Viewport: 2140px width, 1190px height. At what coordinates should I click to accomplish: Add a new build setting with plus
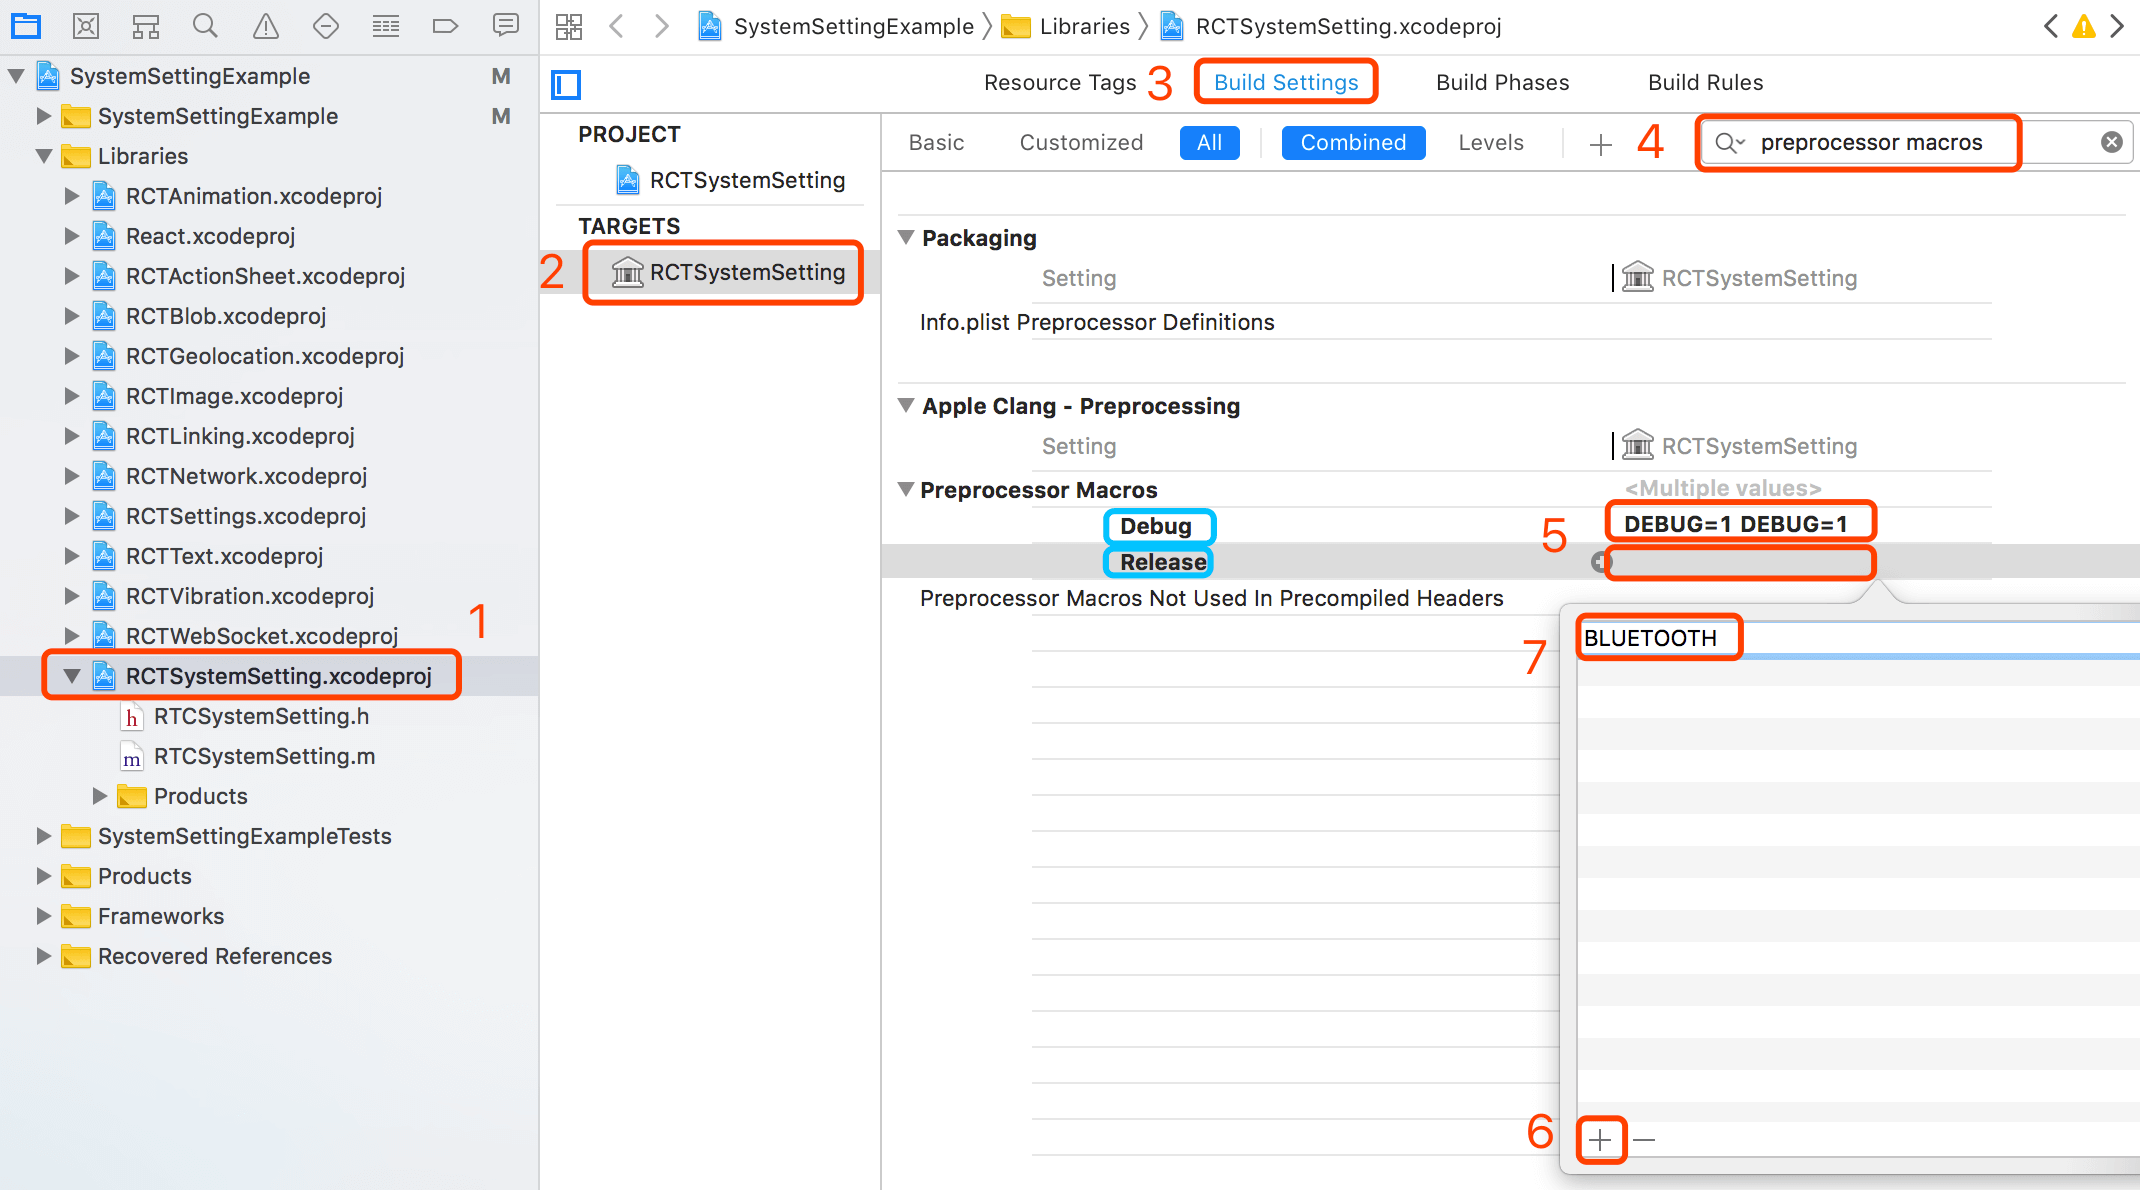point(1600,144)
